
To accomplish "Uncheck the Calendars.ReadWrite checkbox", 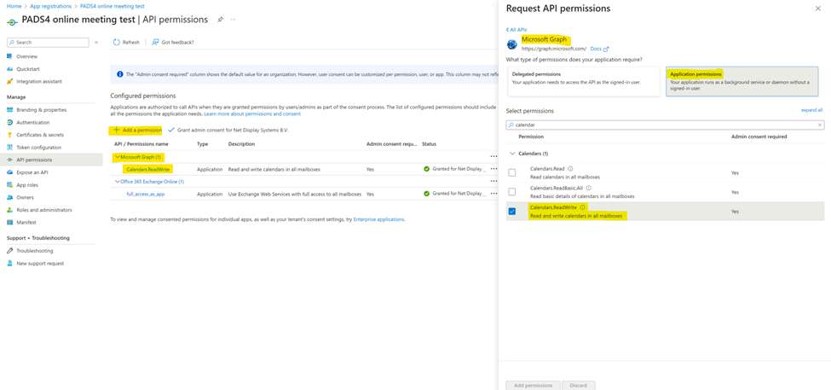I will pos(511,211).
